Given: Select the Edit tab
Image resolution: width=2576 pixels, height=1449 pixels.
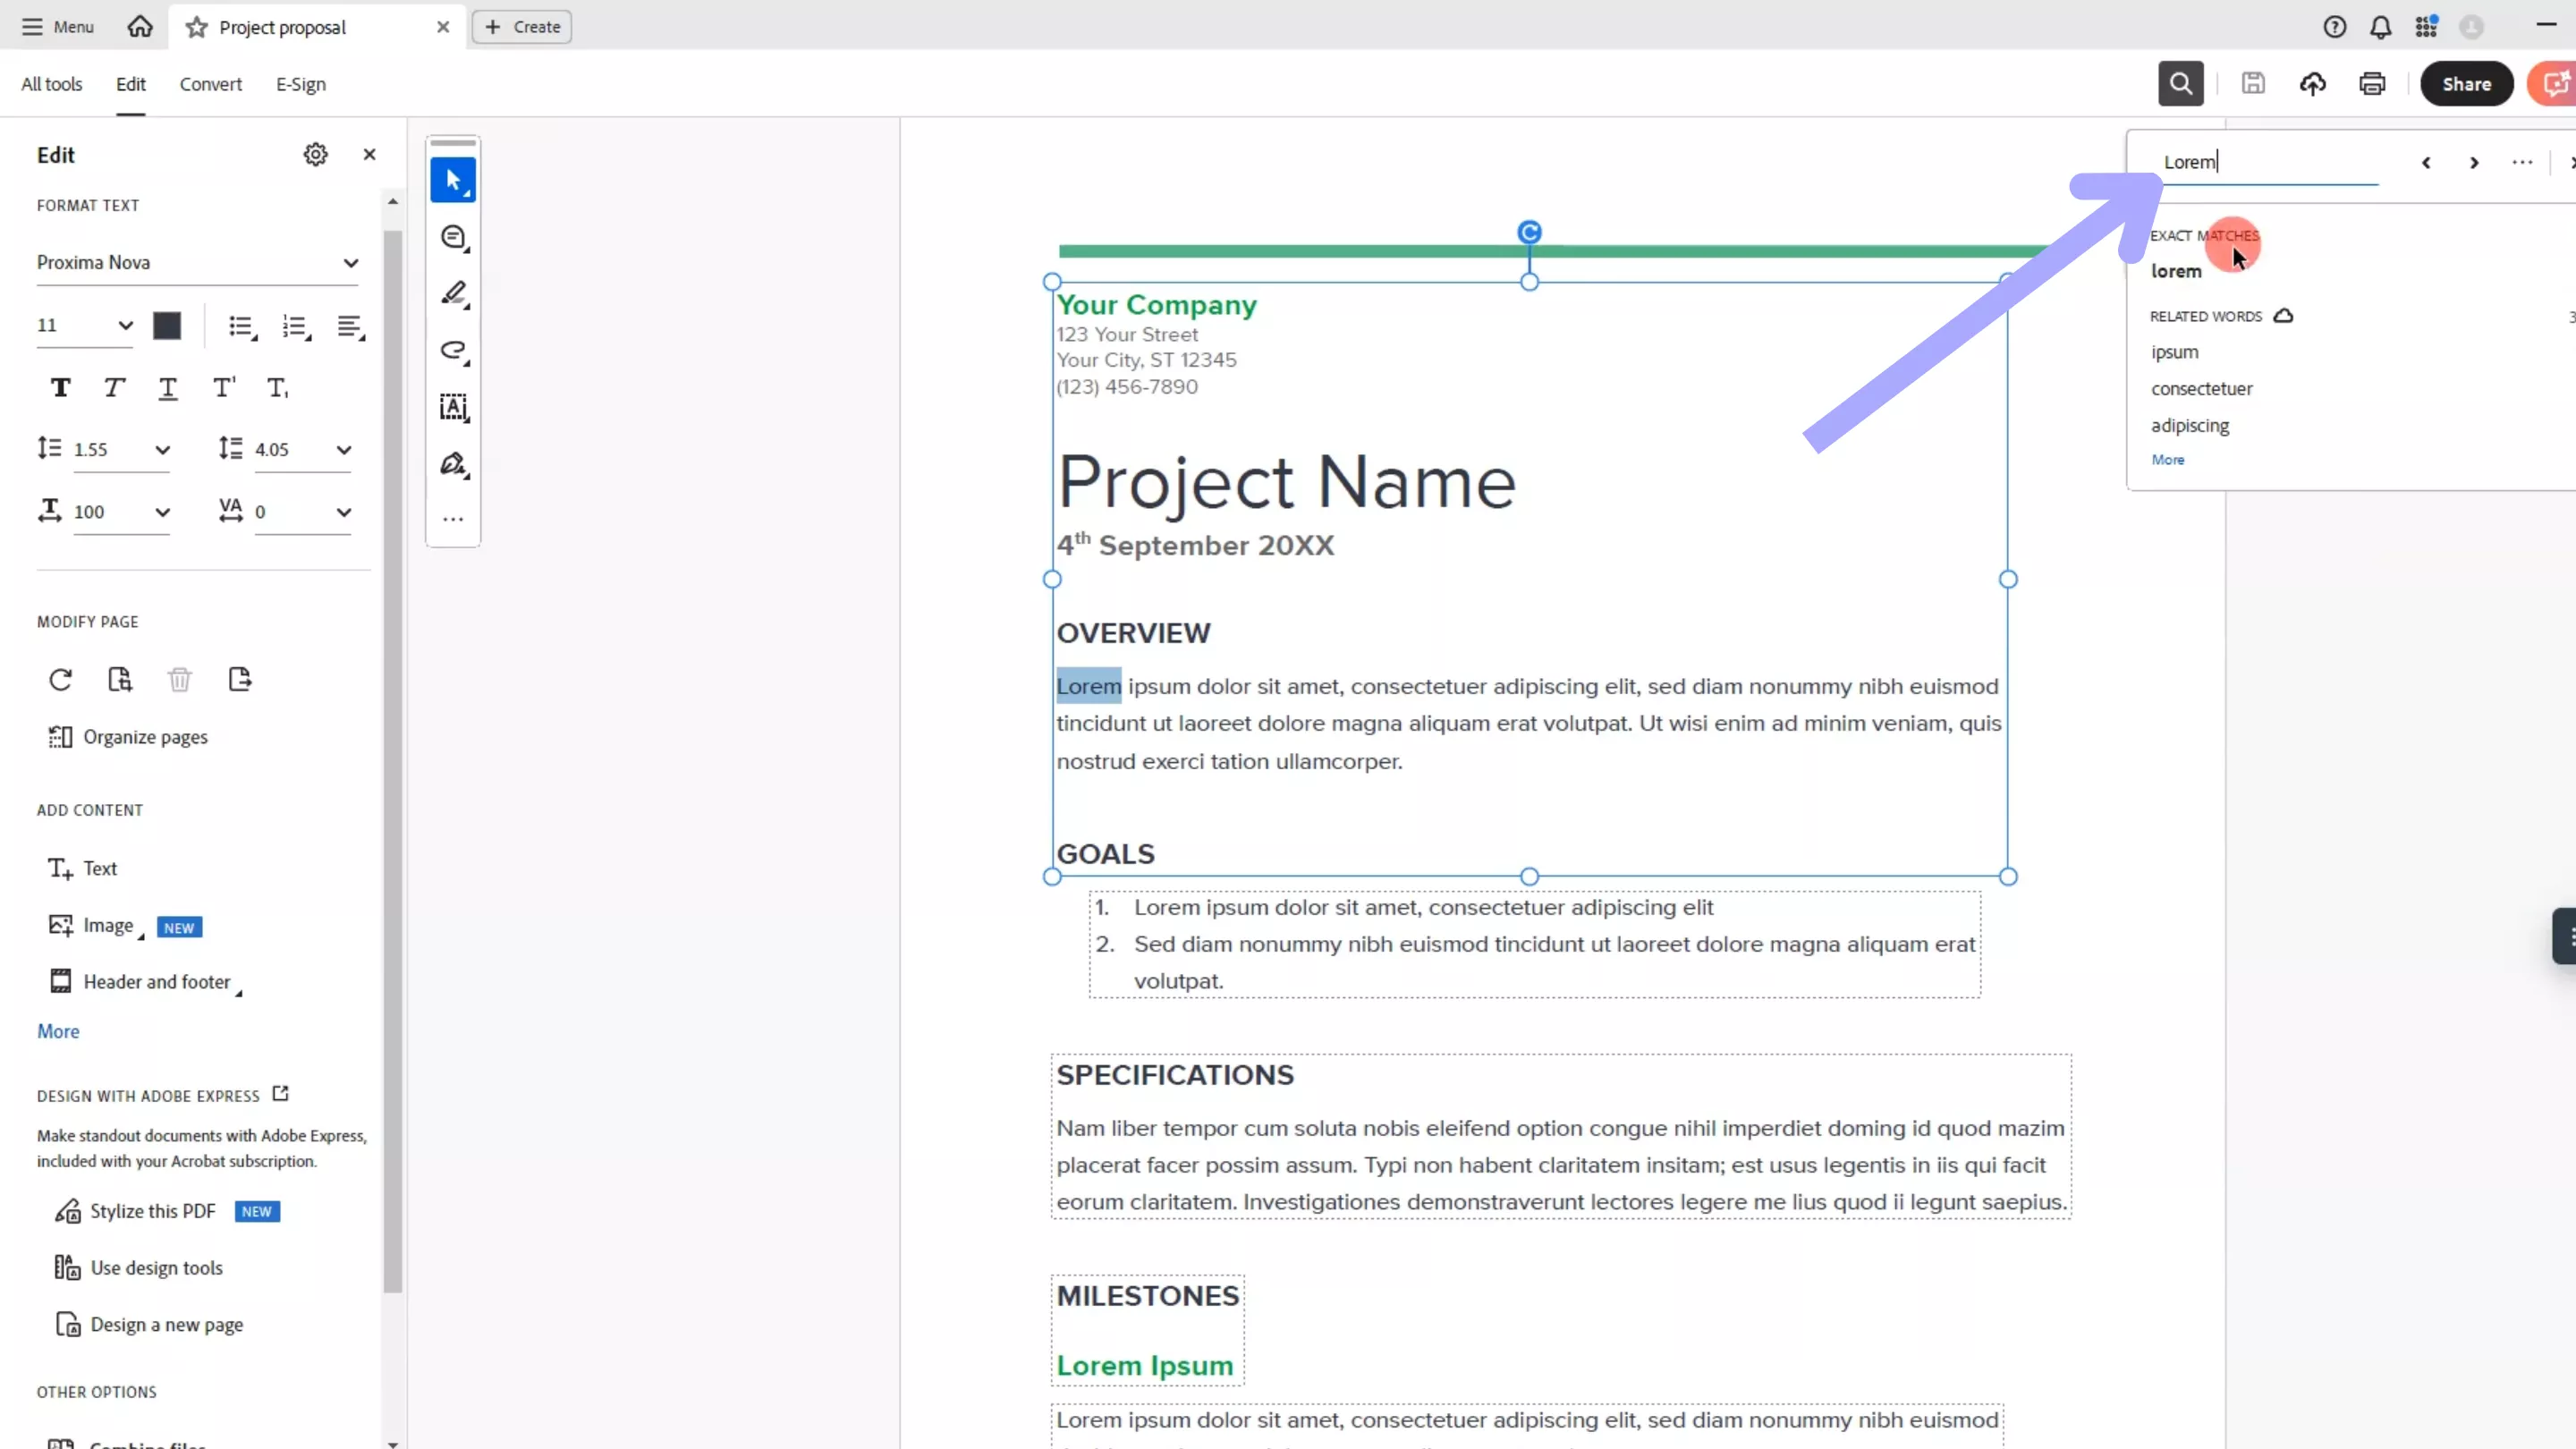Looking at the screenshot, I should 131,84.
